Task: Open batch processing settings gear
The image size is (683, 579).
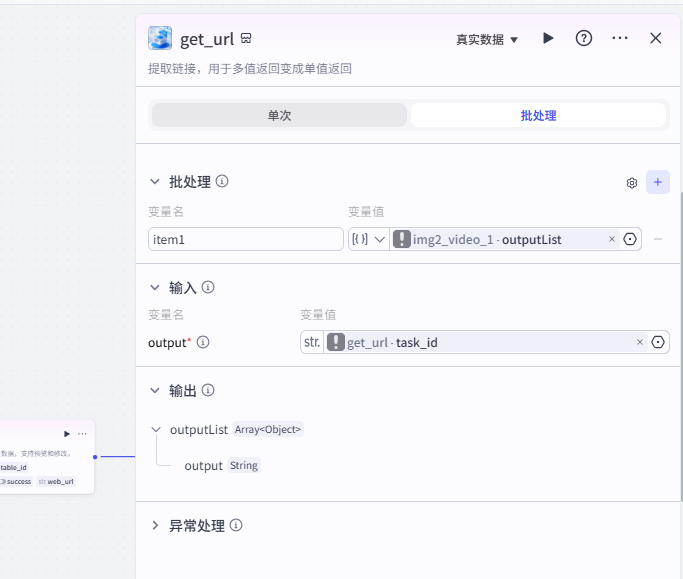Action: click(632, 183)
